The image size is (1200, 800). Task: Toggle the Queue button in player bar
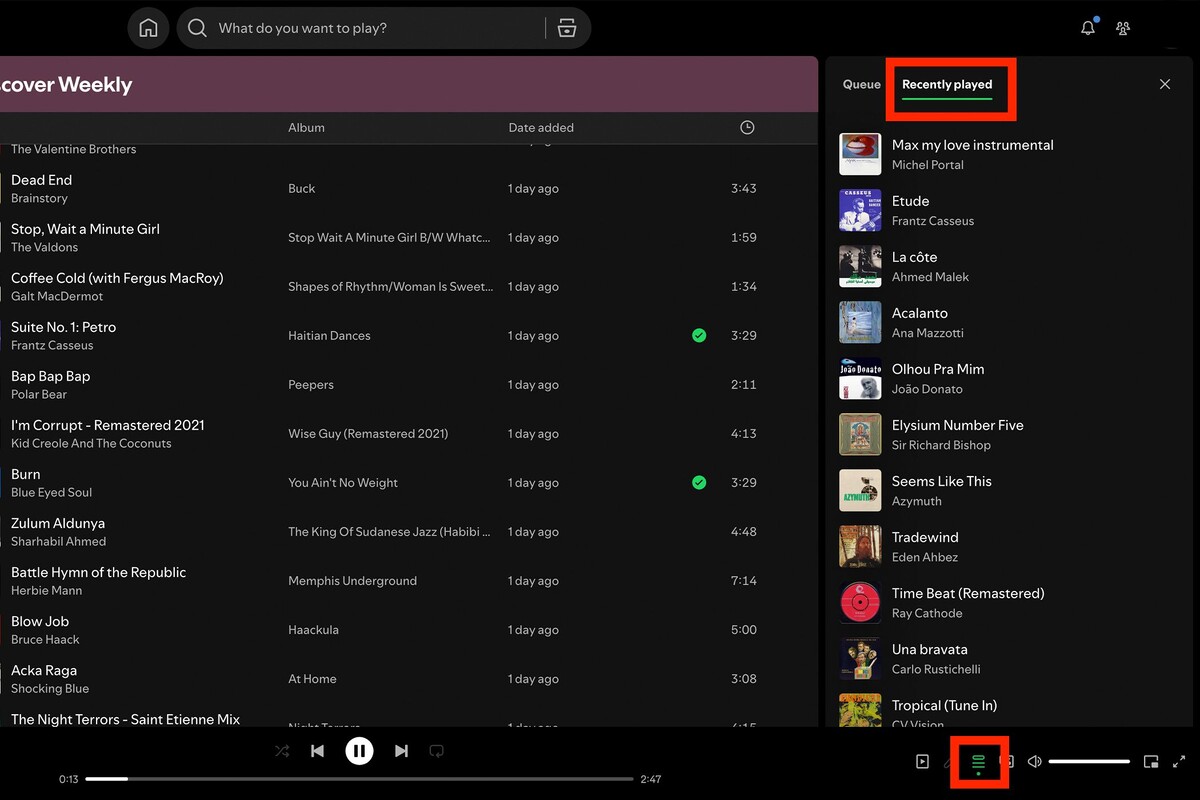[x=978, y=762]
